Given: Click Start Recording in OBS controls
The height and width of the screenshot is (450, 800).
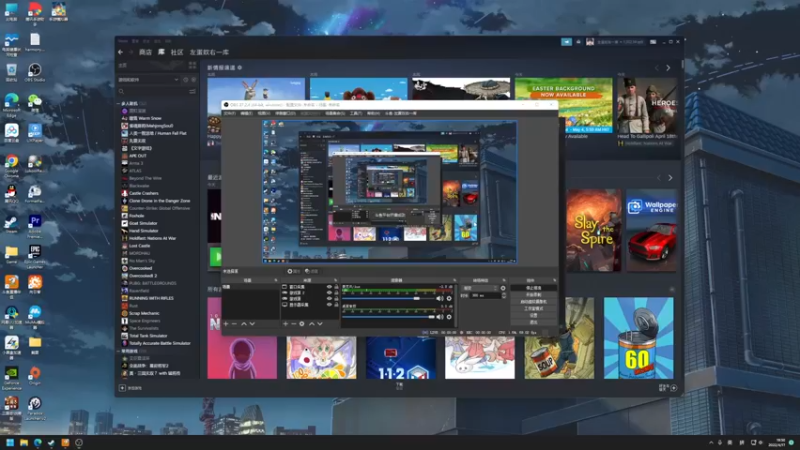Looking at the screenshot, I should coord(534,294).
